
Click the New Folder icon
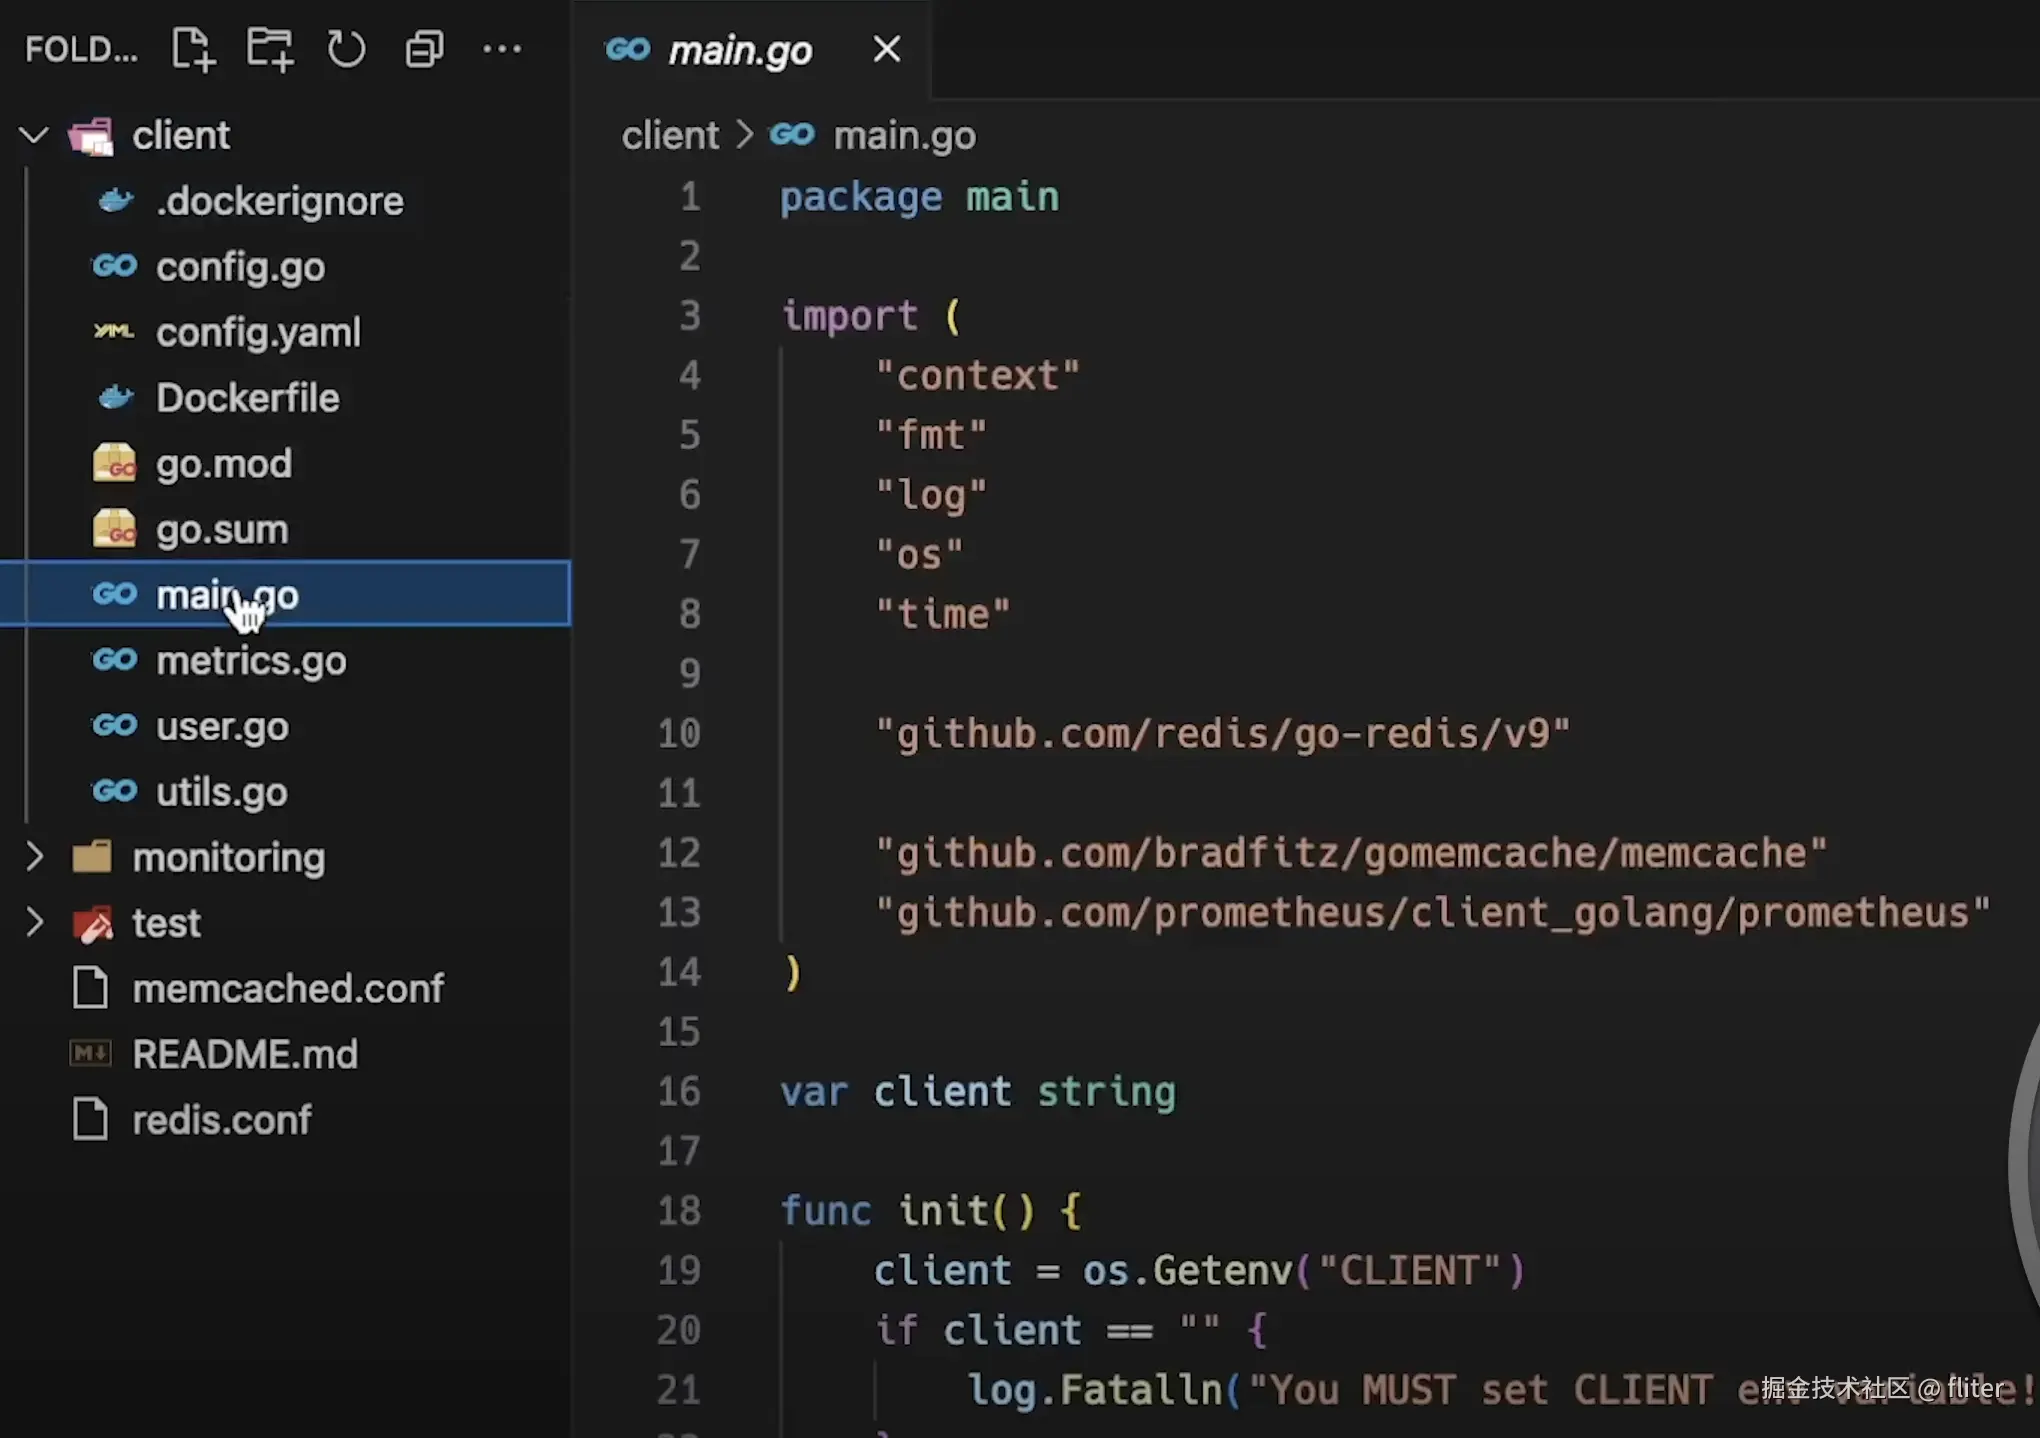(270, 49)
